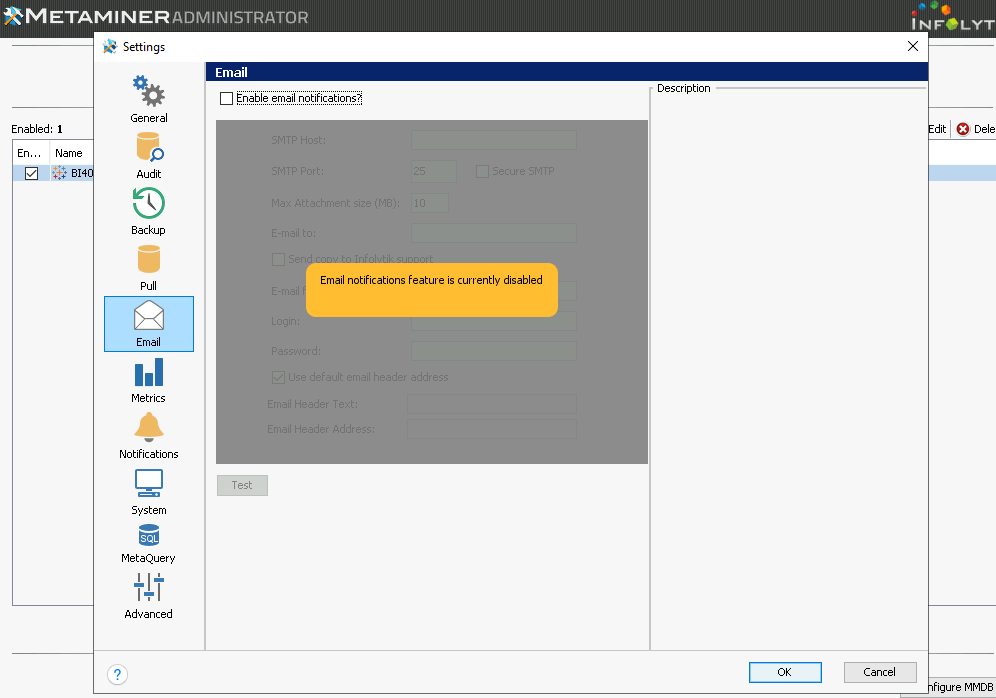
Task: Click the email disabled notification banner
Action: (432, 290)
